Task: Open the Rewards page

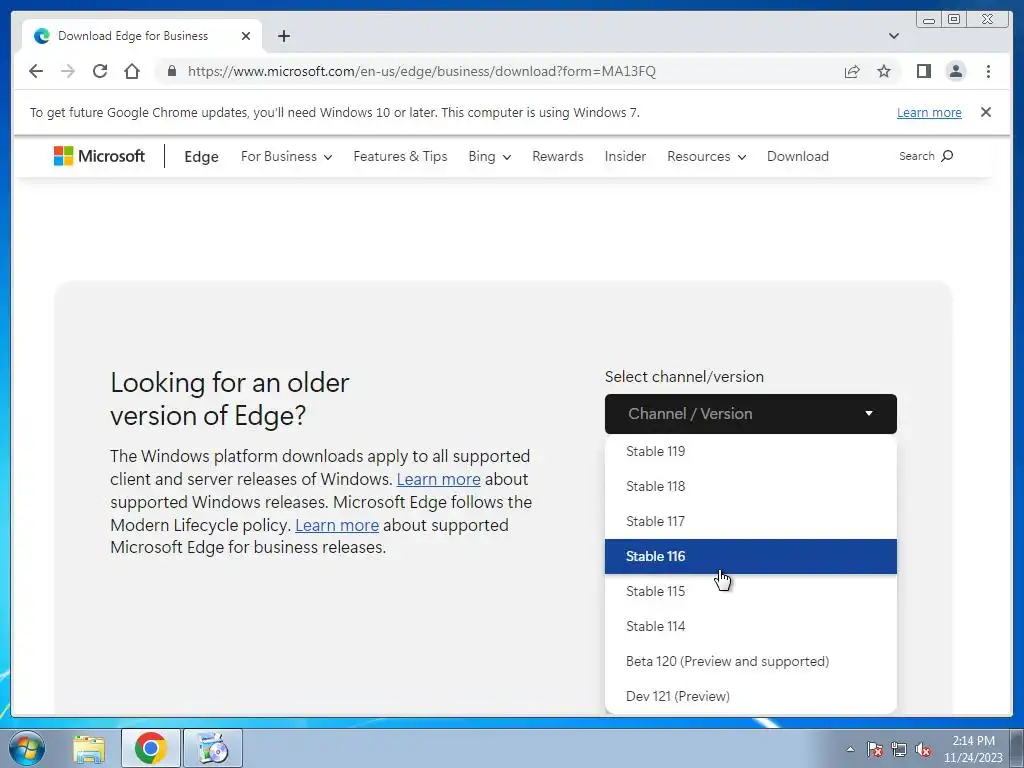Action: (558, 157)
